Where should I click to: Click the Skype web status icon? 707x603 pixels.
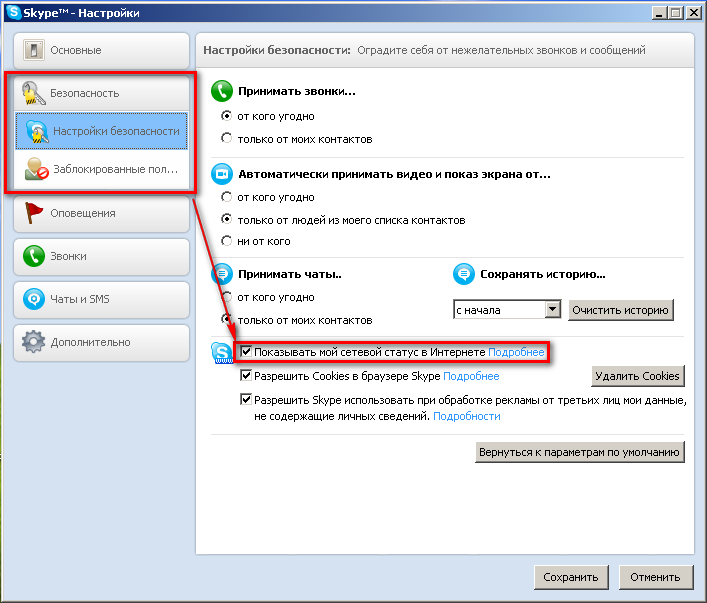pos(222,353)
